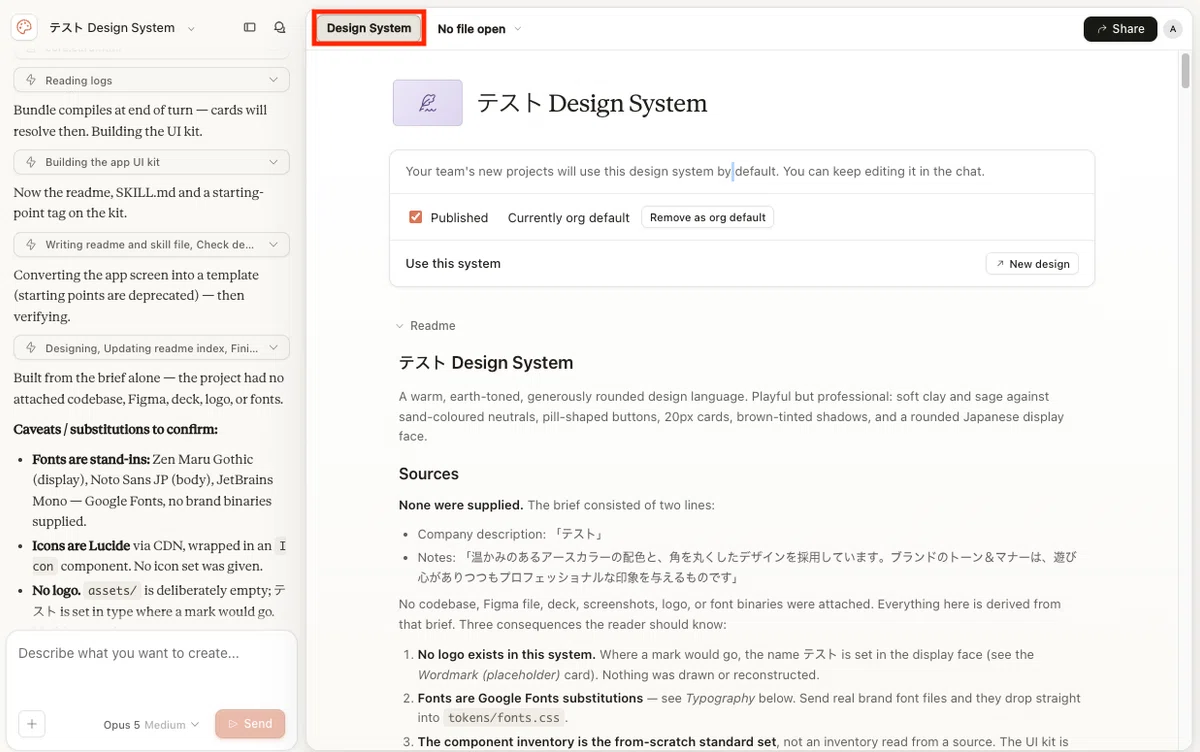This screenshot has height=752, width=1200.
Task: Click the テスト Design System readme heading
Action: click(x=486, y=363)
